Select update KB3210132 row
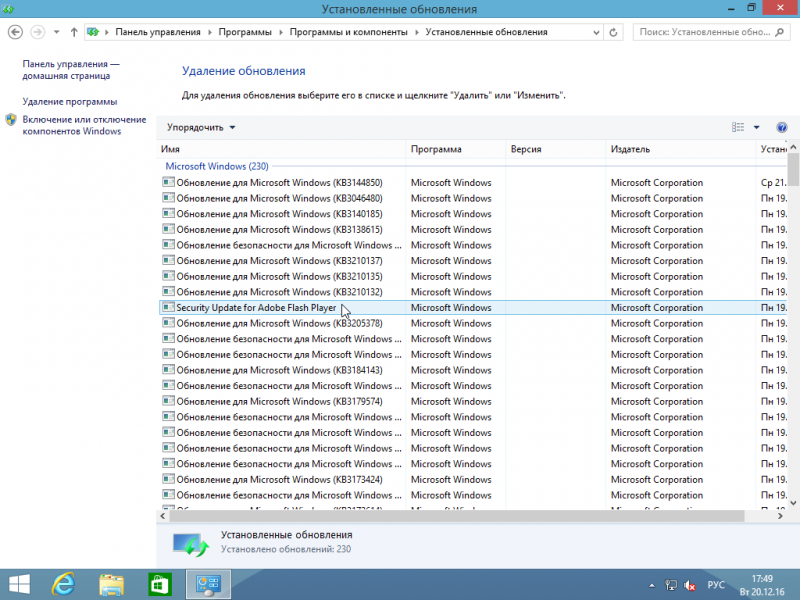This screenshot has height=600, width=800. [472, 292]
